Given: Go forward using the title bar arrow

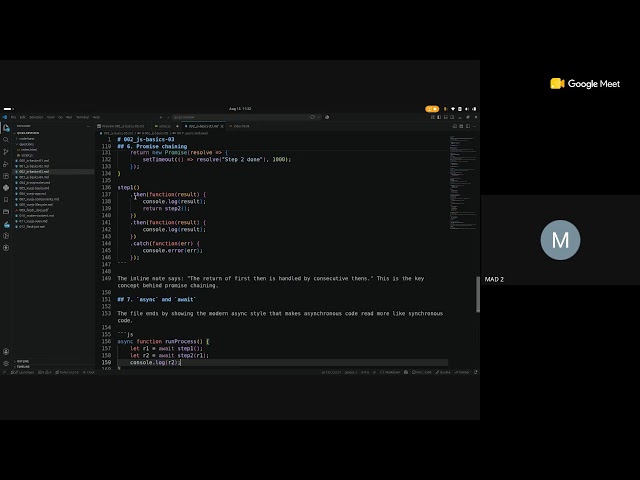Looking at the screenshot, I should (x=167, y=117).
